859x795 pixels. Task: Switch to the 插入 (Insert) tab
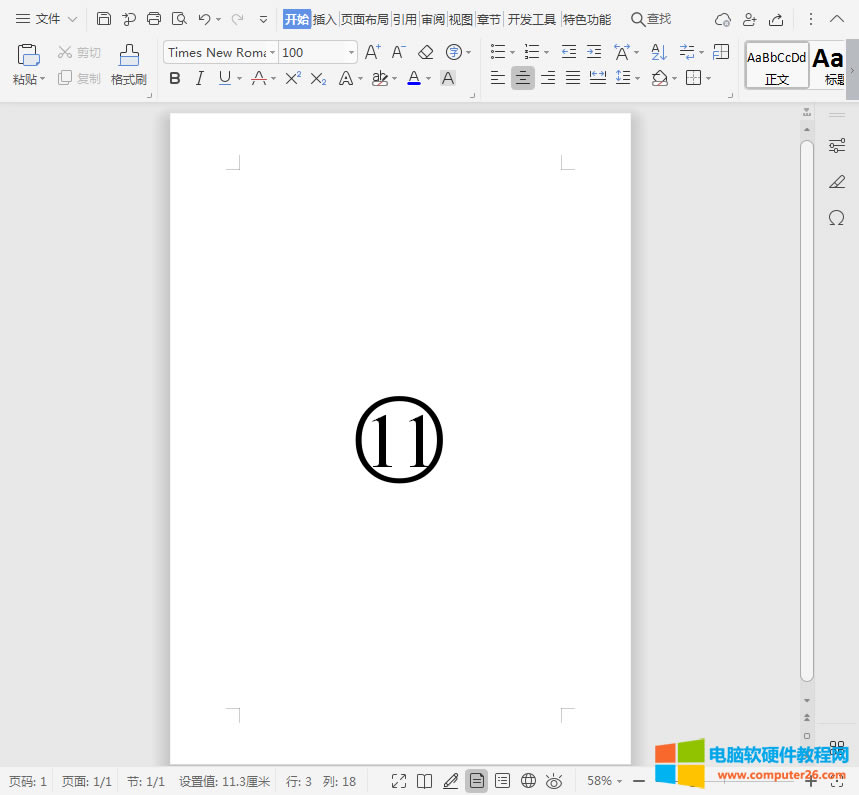(x=325, y=19)
